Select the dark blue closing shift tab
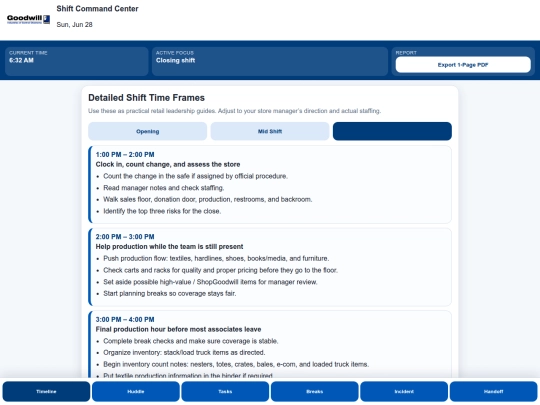The width and height of the screenshot is (540, 405). click(392, 131)
